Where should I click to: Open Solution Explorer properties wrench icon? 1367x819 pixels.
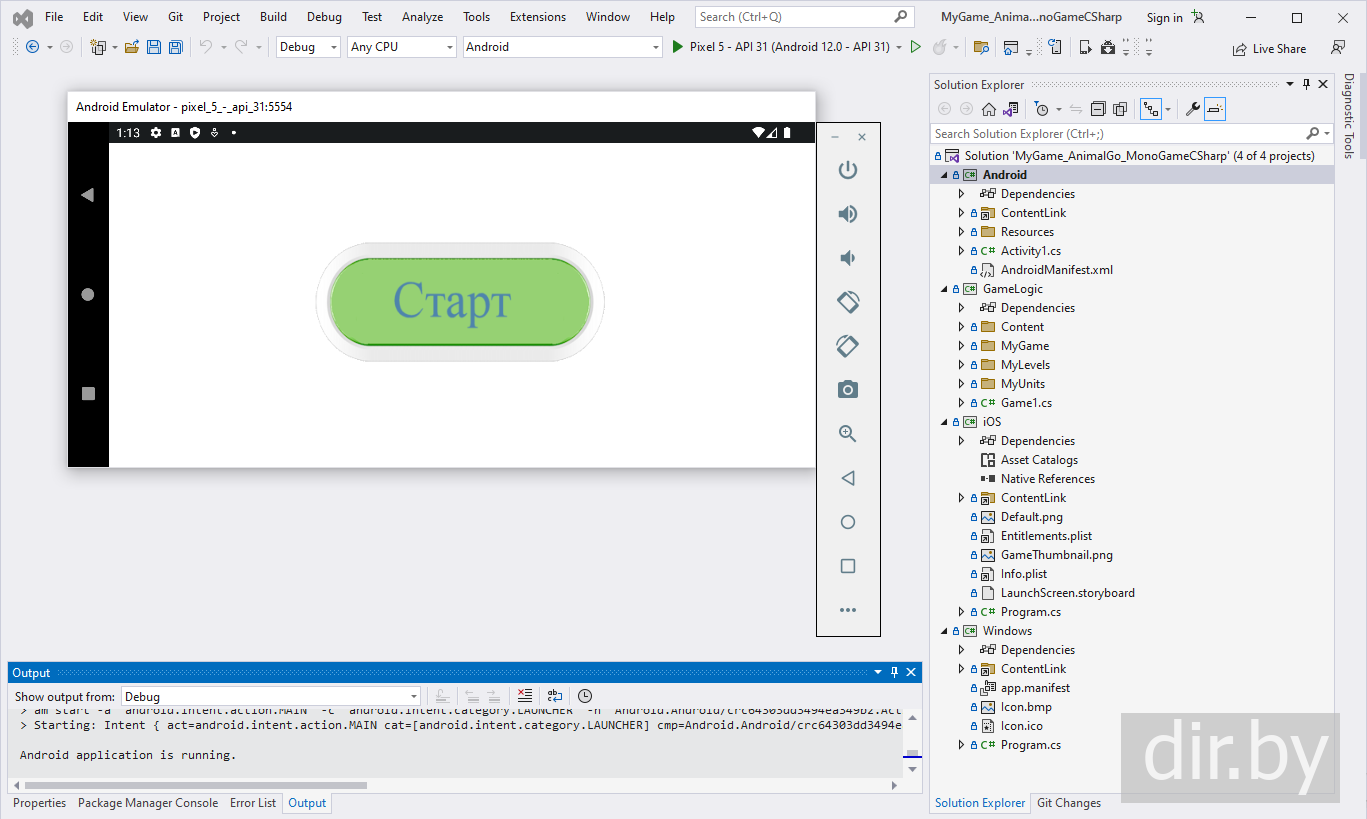(x=1192, y=109)
